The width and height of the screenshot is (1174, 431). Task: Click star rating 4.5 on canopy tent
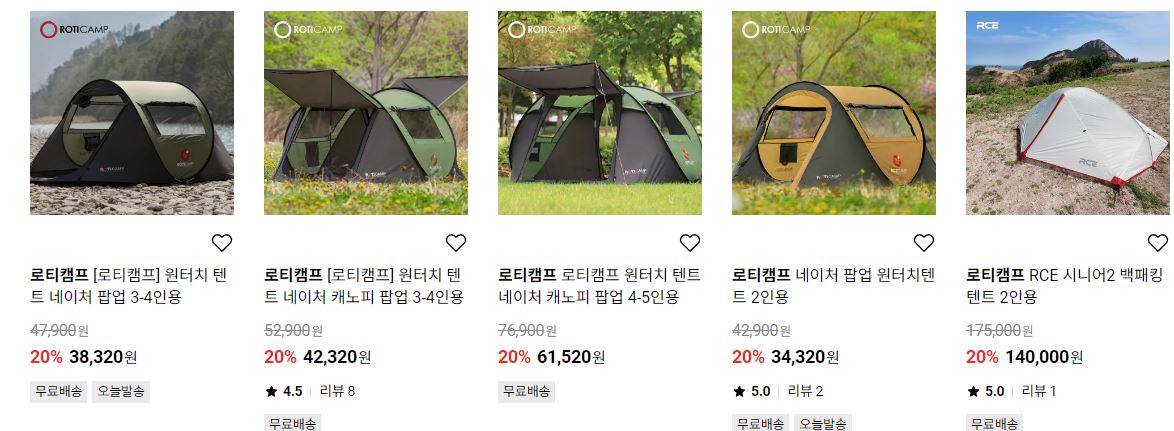(284, 391)
